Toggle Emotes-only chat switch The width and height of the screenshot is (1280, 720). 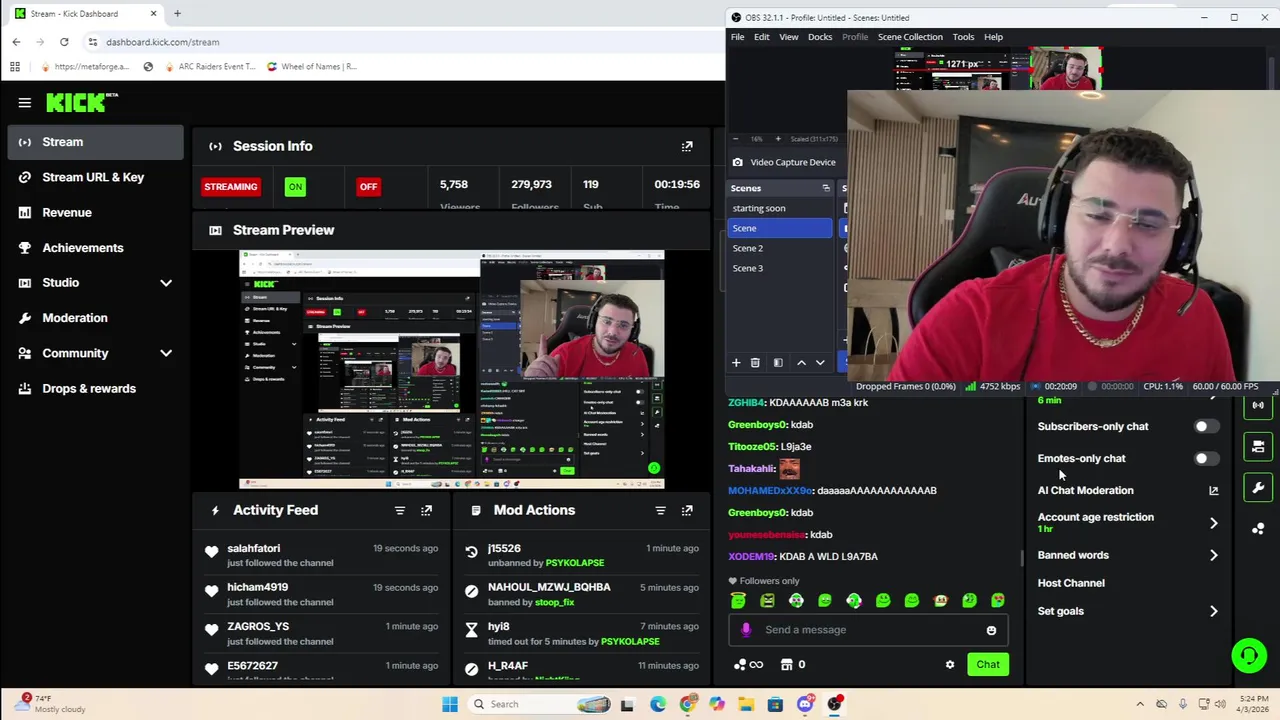pos(1206,459)
